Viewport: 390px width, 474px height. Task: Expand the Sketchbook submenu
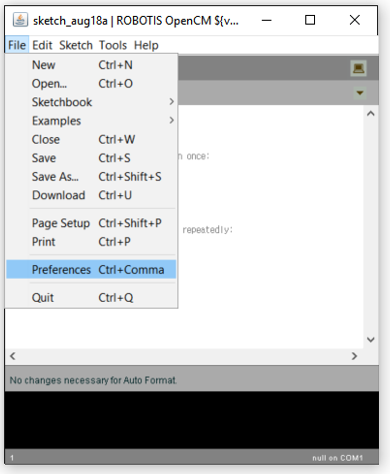point(91,102)
